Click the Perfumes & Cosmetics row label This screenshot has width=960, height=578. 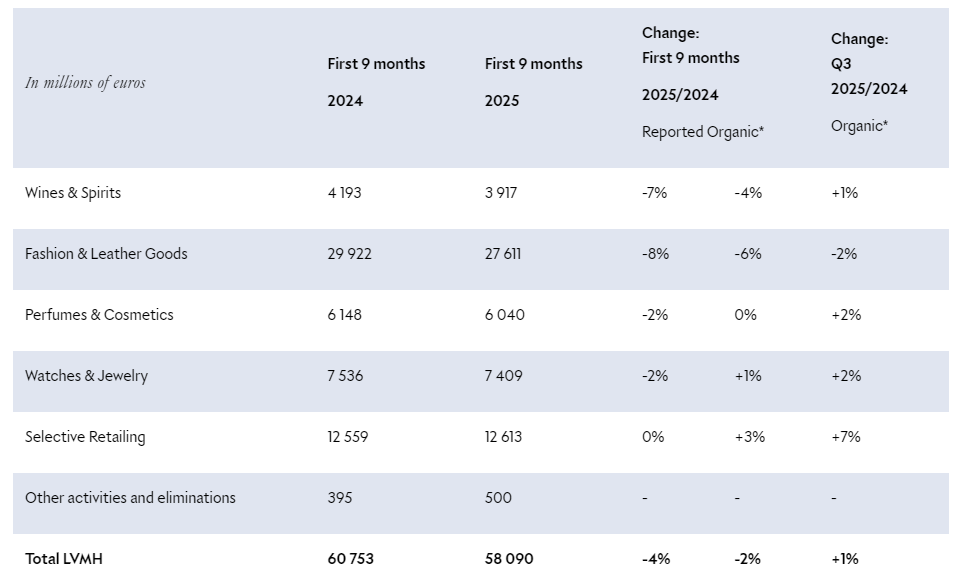(99, 315)
